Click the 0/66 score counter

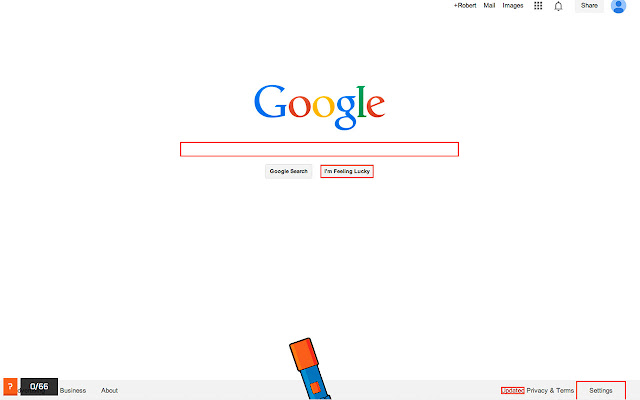click(39, 387)
